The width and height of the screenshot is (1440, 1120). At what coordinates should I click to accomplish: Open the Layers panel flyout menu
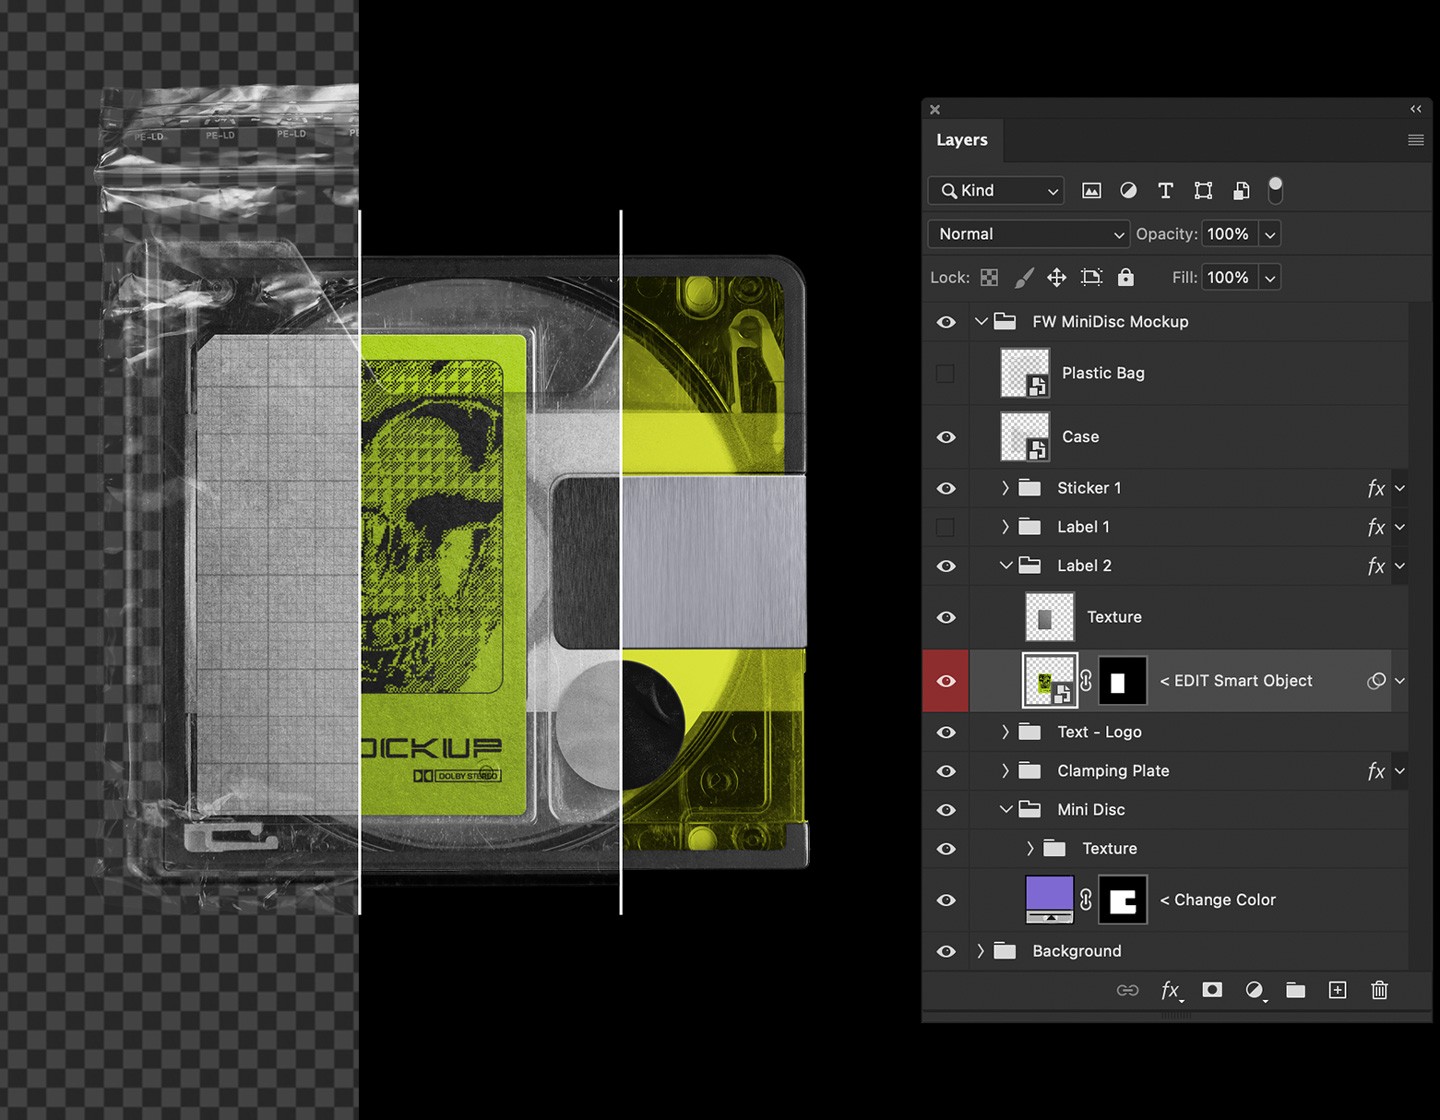(x=1416, y=140)
